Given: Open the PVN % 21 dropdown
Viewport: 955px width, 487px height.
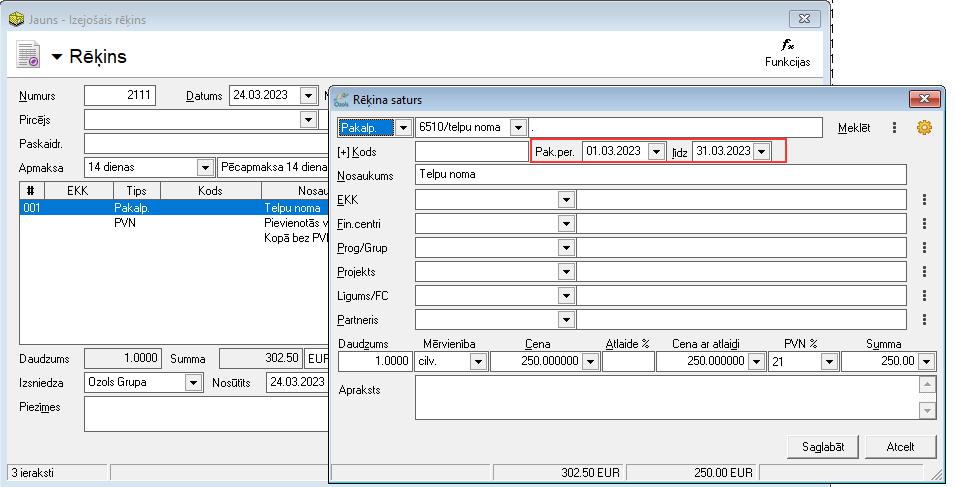Looking at the screenshot, I should coord(829,362).
